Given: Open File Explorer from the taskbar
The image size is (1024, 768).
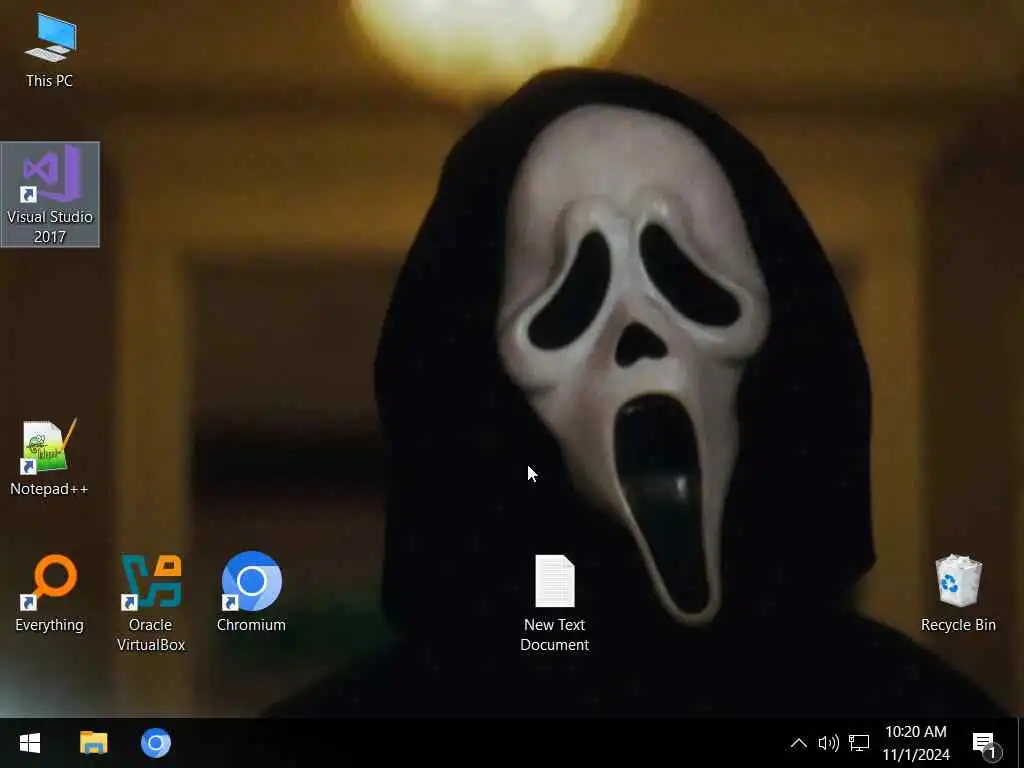Looking at the screenshot, I should (x=93, y=743).
